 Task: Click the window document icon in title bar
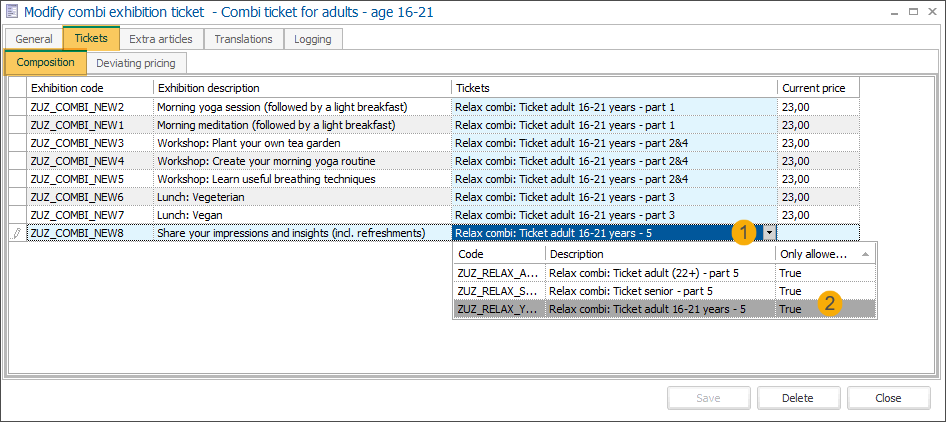coord(12,11)
